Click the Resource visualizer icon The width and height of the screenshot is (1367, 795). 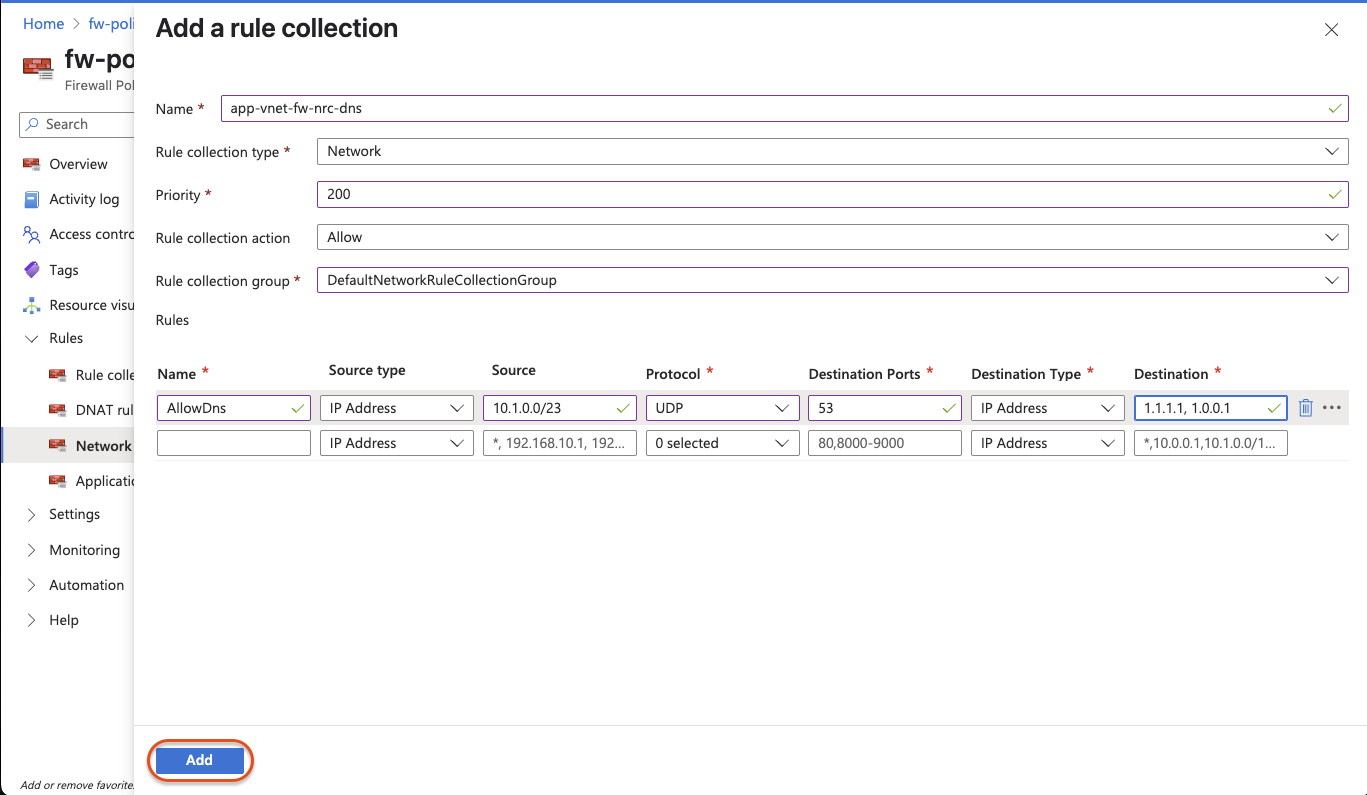(x=32, y=305)
